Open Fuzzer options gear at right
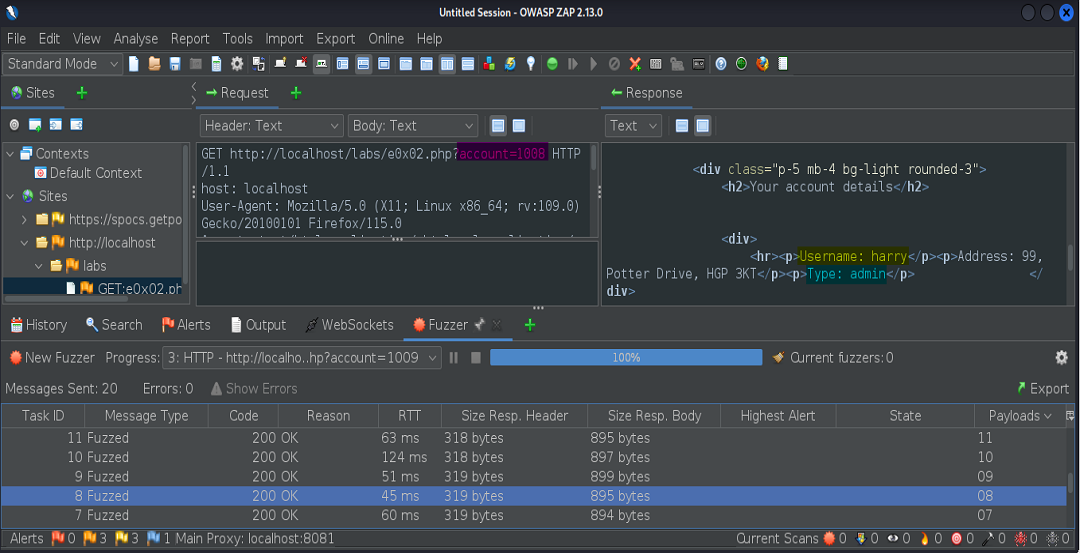Image resolution: width=1080 pixels, height=553 pixels. pyautogui.click(x=1061, y=357)
